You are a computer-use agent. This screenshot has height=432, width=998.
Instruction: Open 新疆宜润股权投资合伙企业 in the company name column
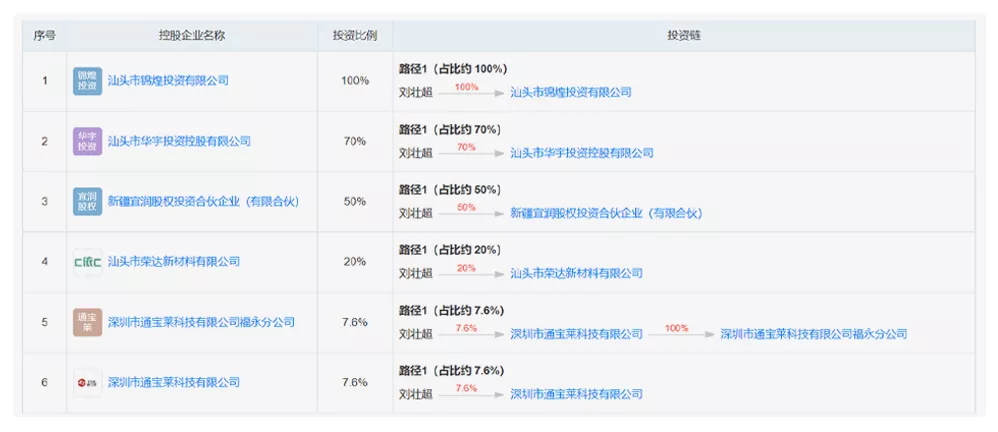pos(203,201)
